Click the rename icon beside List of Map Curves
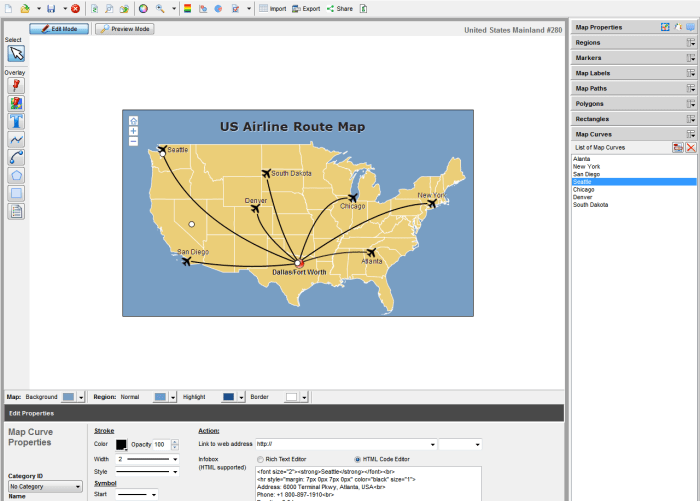Image resolution: width=700 pixels, height=501 pixels. [678, 147]
